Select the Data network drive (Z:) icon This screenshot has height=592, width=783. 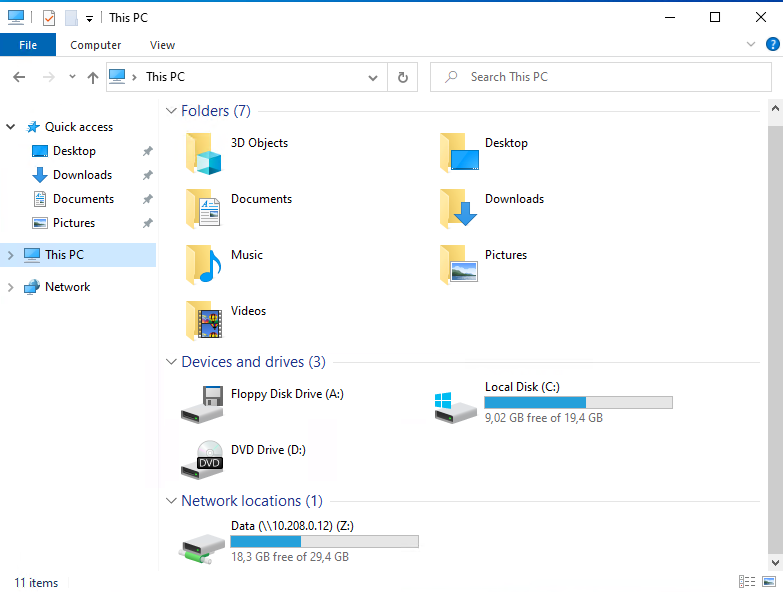(x=202, y=549)
